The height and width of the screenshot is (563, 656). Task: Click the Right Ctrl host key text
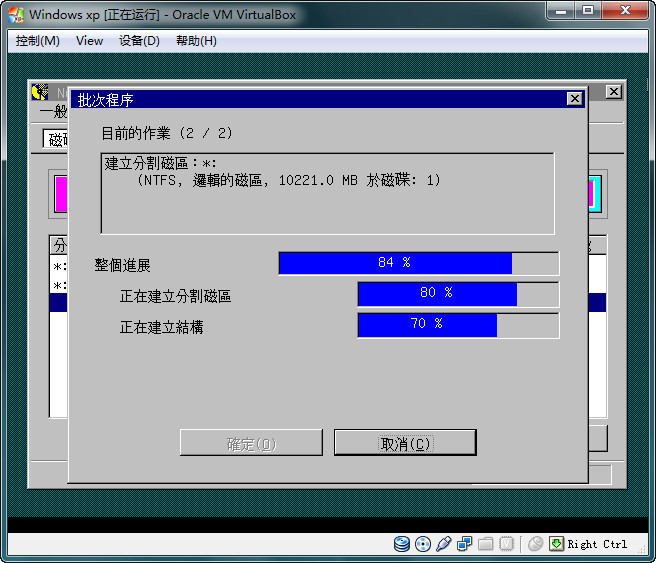(597, 544)
